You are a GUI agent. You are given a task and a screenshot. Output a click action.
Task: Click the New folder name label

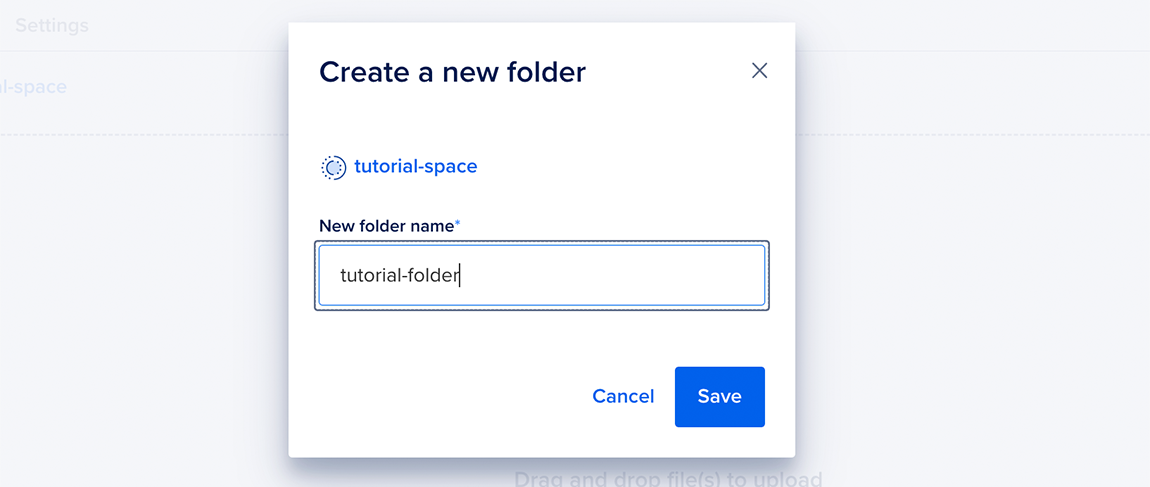(x=387, y=226)
